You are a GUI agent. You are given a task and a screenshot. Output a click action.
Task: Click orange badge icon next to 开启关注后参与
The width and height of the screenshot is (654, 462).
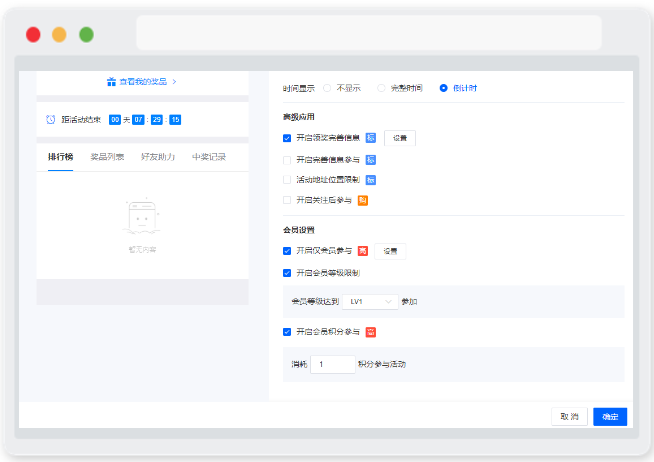click(x=363, y=201)
